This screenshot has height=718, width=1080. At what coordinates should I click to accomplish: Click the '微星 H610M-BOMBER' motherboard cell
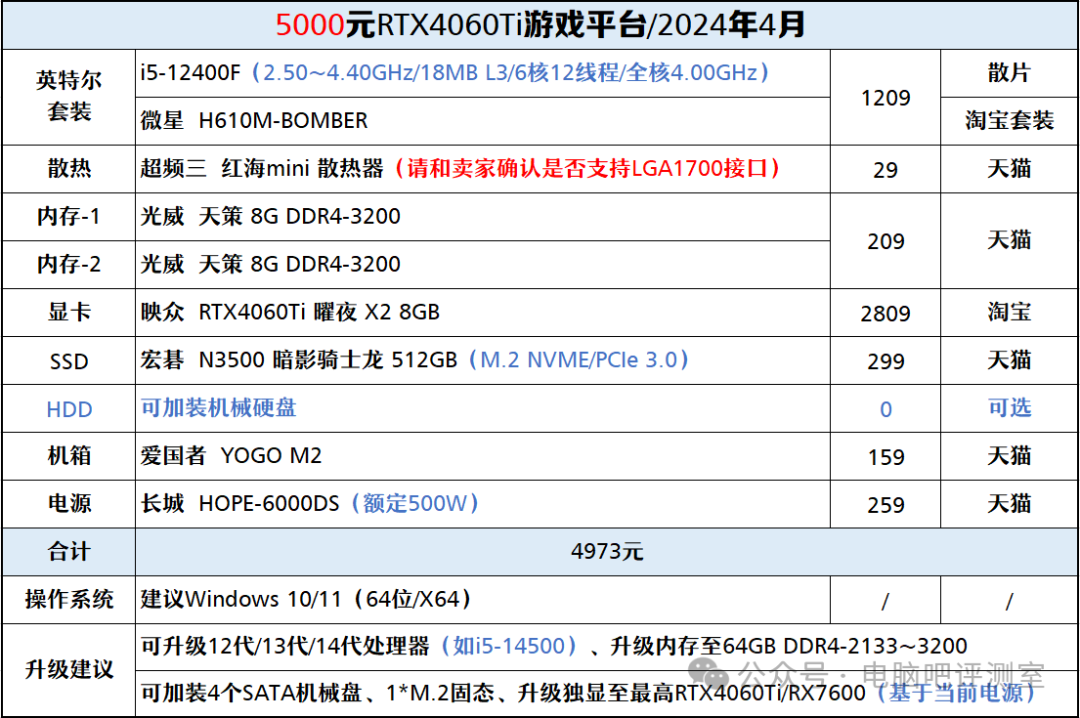[483, 121]
